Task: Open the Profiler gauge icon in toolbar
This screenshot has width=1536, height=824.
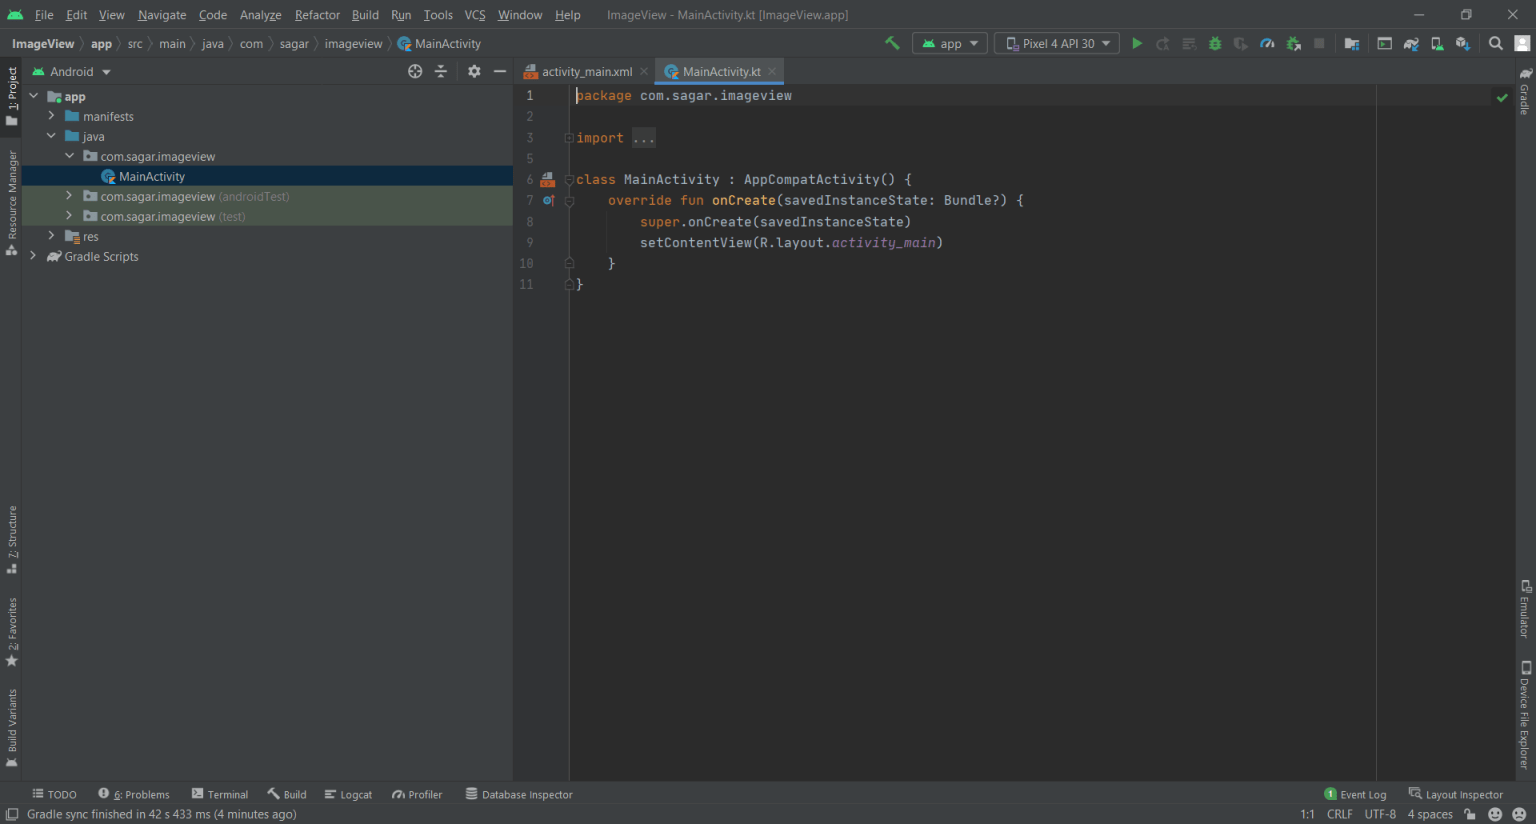Action: click(x=1267, y=43)
